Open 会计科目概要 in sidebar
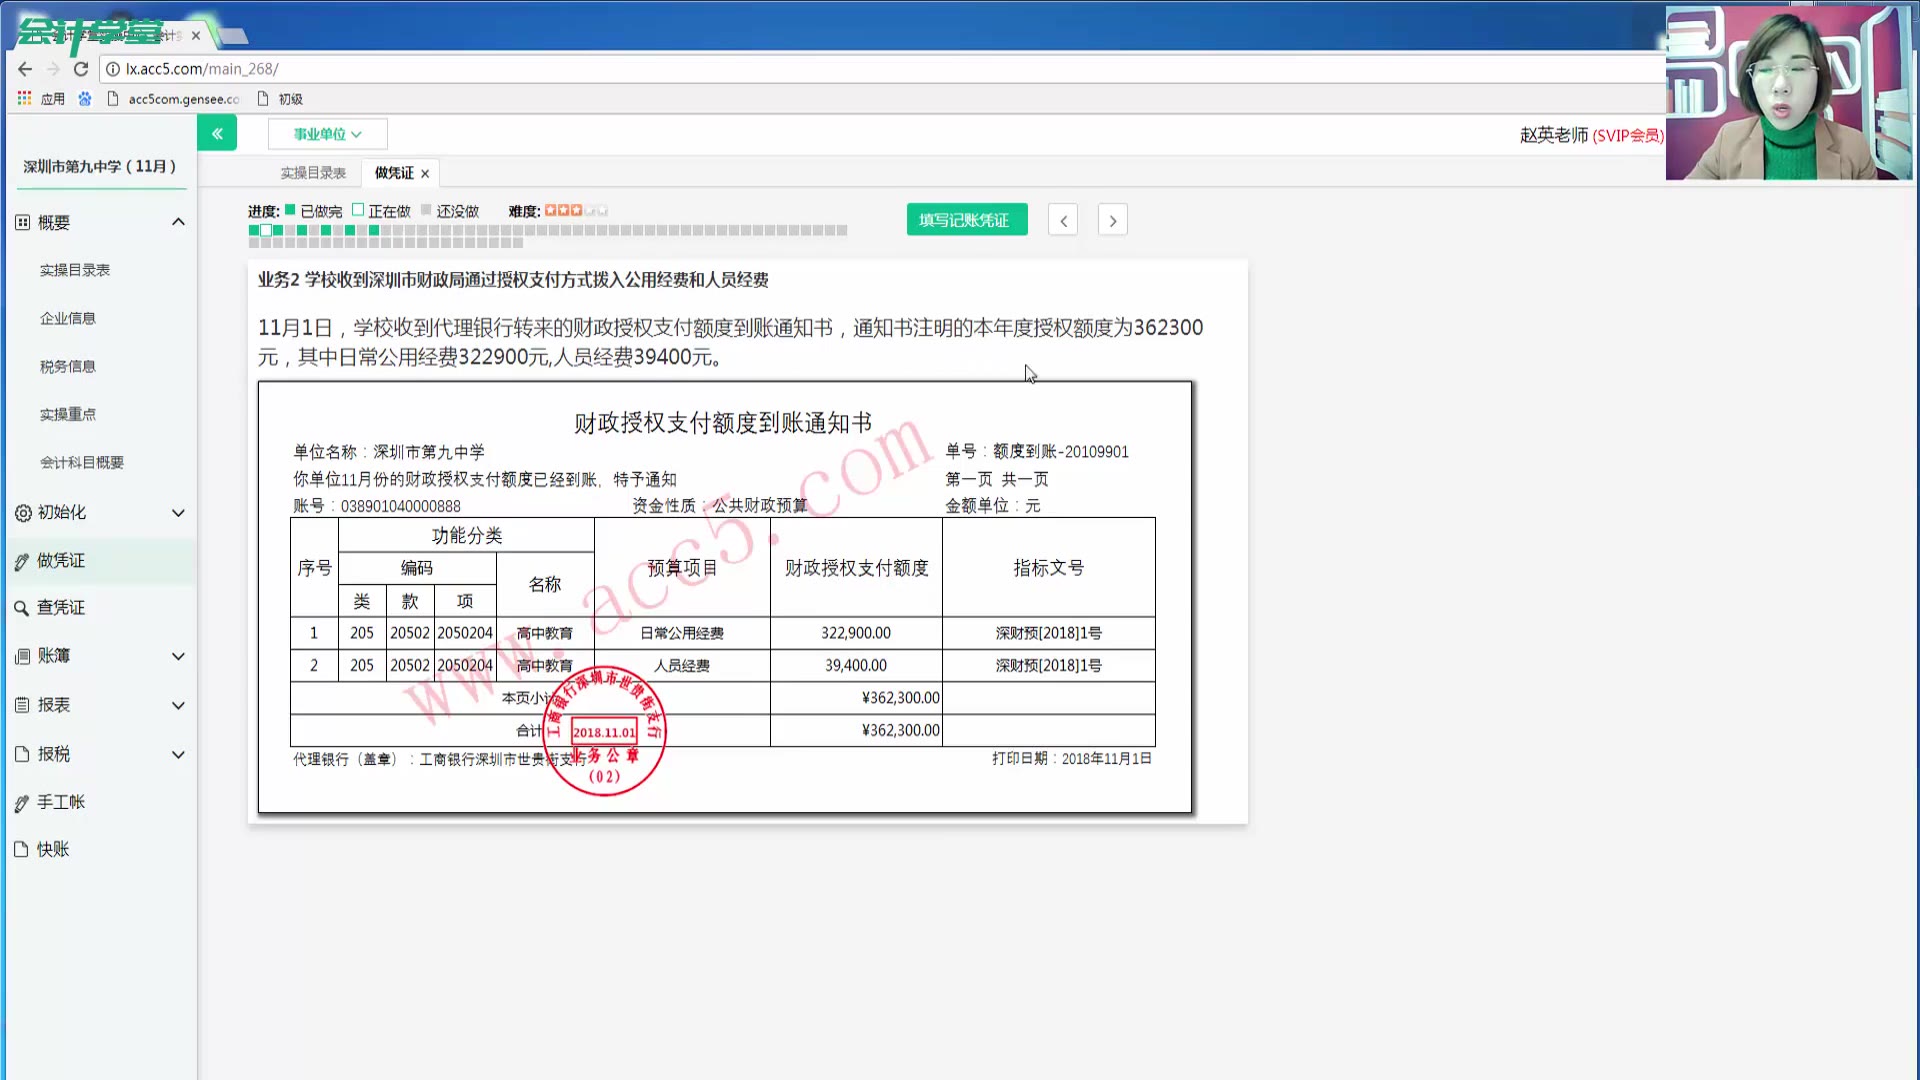The height and width of the screenshot is (1080, 1920). tap(82, 462)
